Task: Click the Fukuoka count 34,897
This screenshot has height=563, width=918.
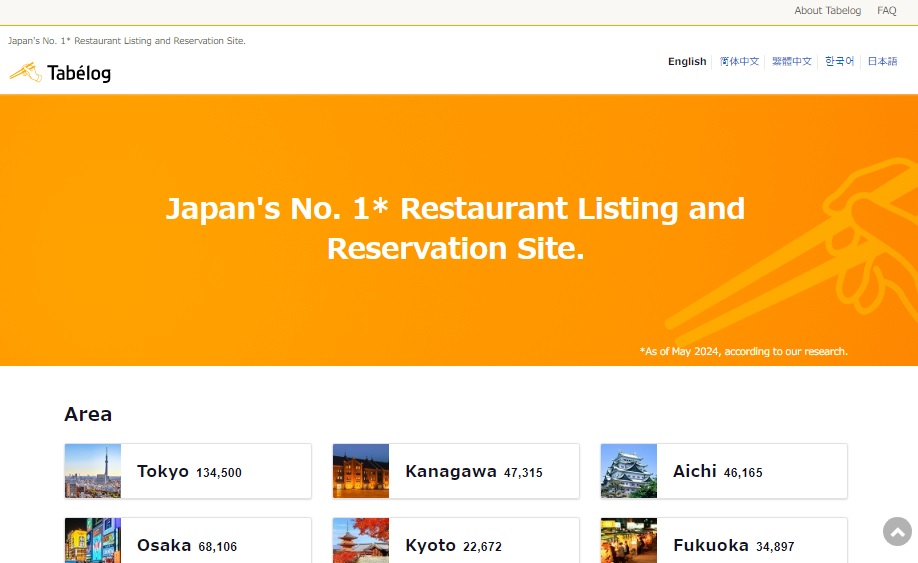Action: pos(775,547)
